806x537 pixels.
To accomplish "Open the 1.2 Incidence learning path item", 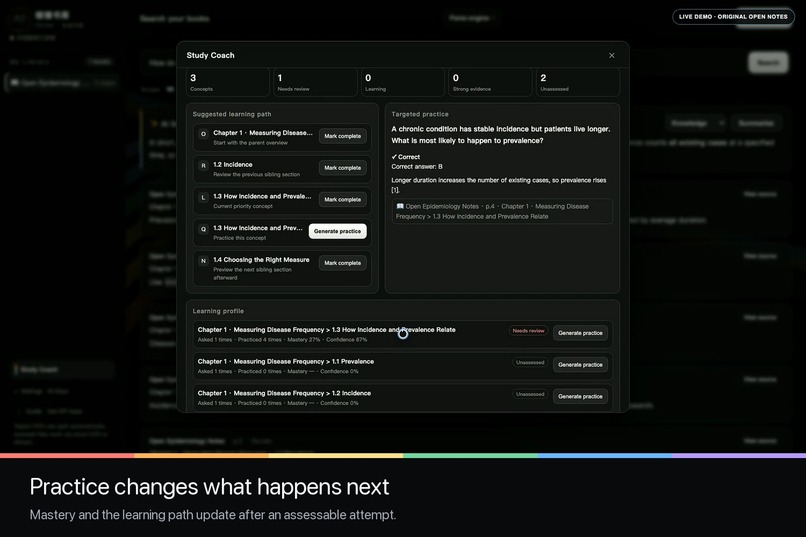I will (x=282, y=169).
